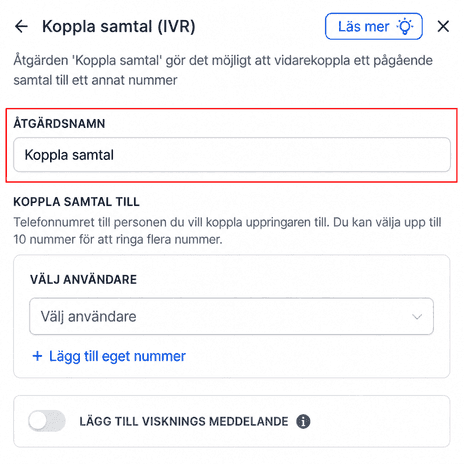Click the VÄLJ ANVÄNDARE label
The height and width of the screenshot is (464, 464).
83,280
